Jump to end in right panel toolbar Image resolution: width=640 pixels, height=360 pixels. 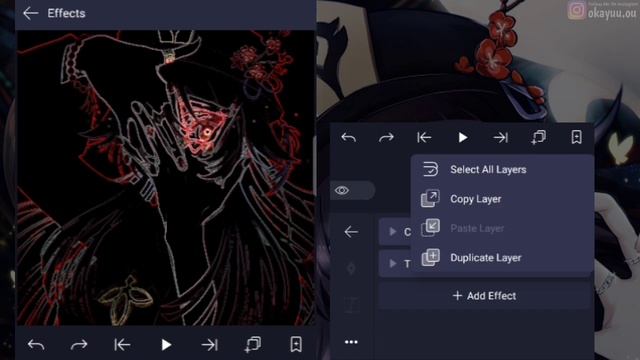[x=500, y=138]
